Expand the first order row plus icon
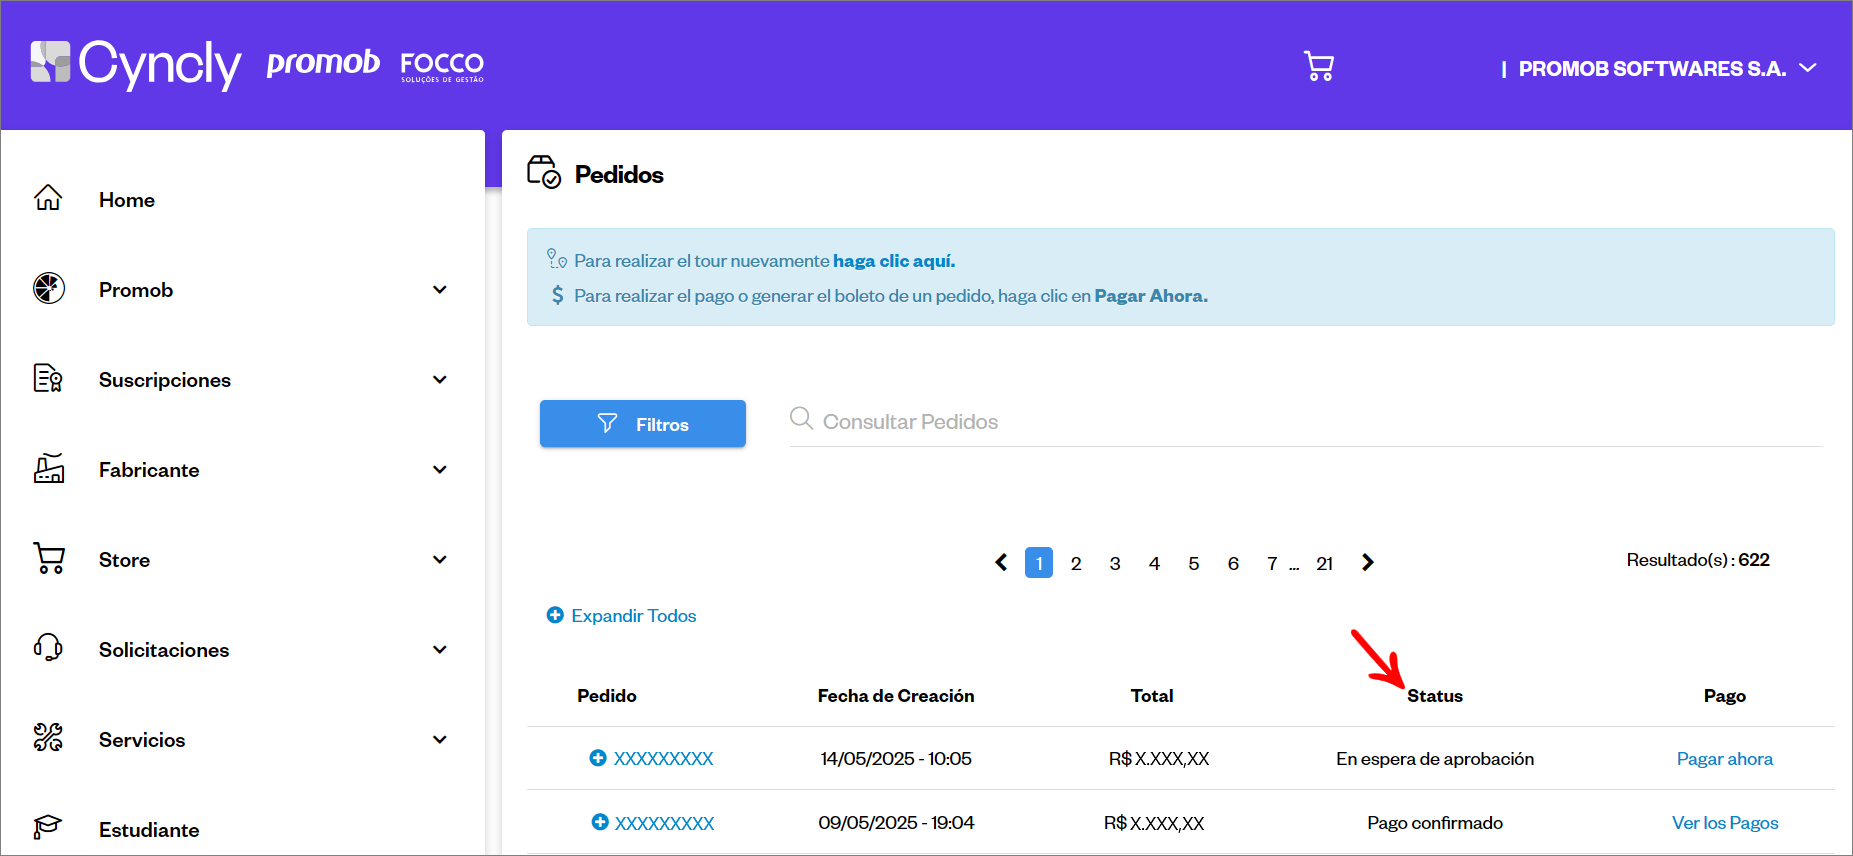1853x856 pixels. coord(598,758)
